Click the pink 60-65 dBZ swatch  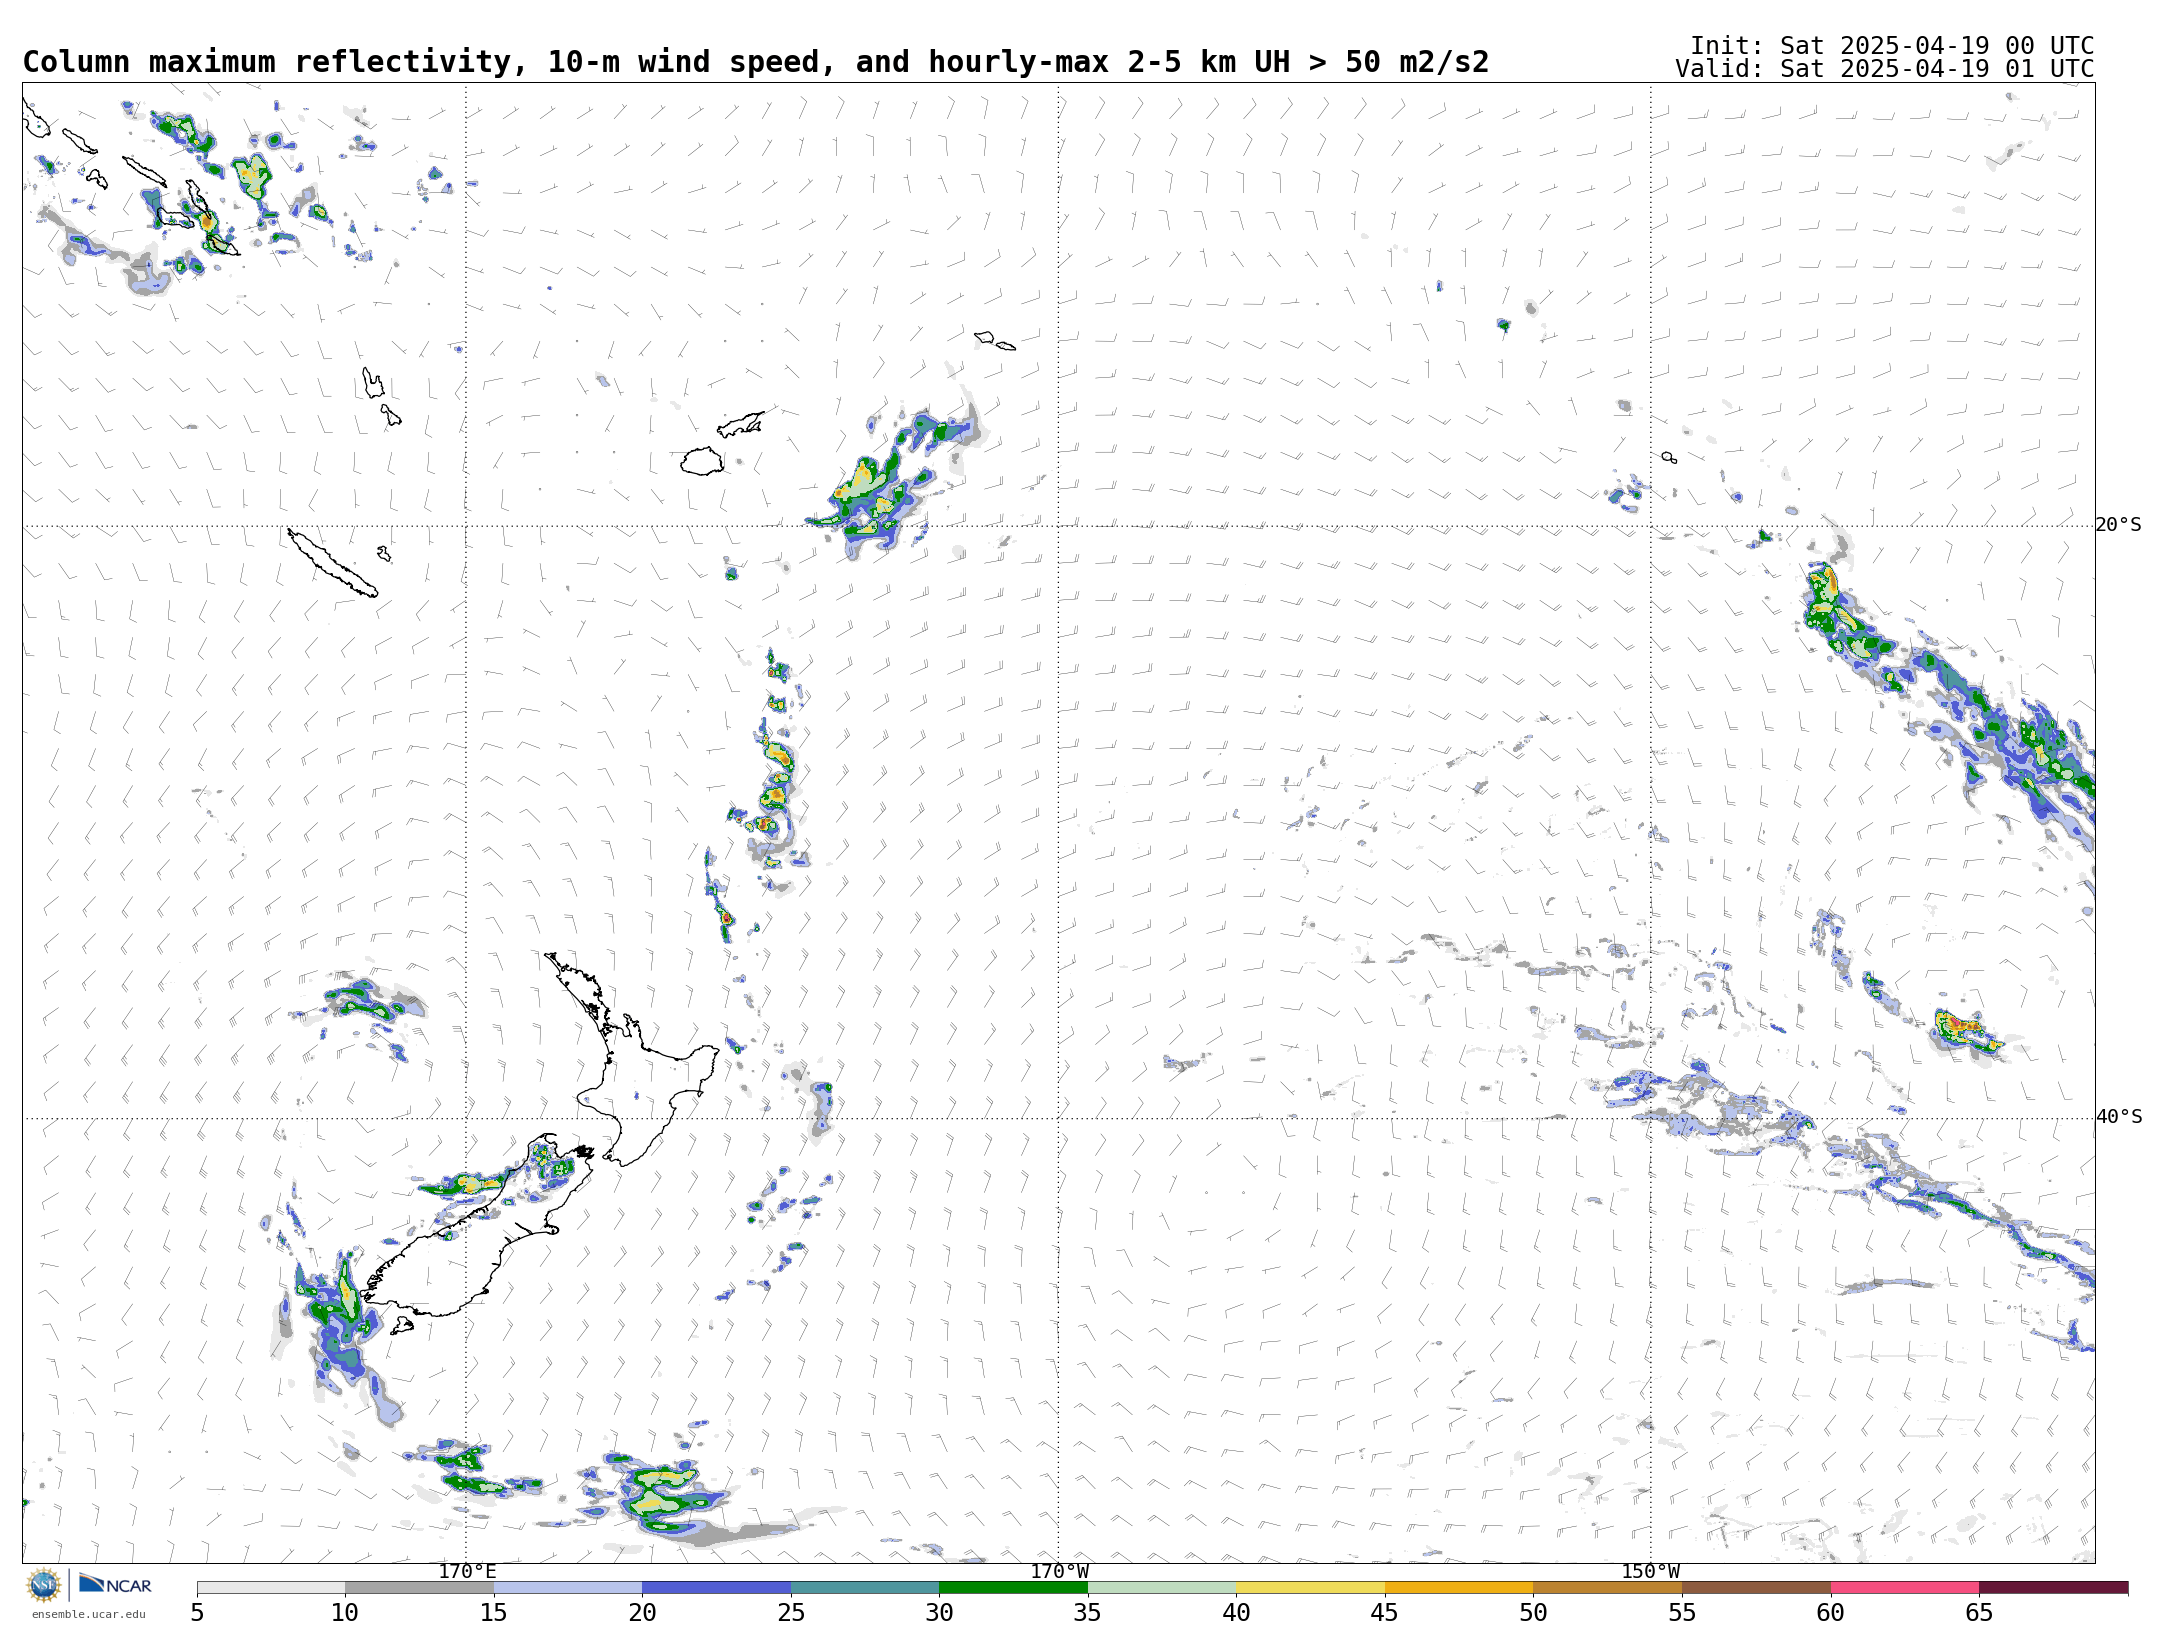tap(1905, 1588)
